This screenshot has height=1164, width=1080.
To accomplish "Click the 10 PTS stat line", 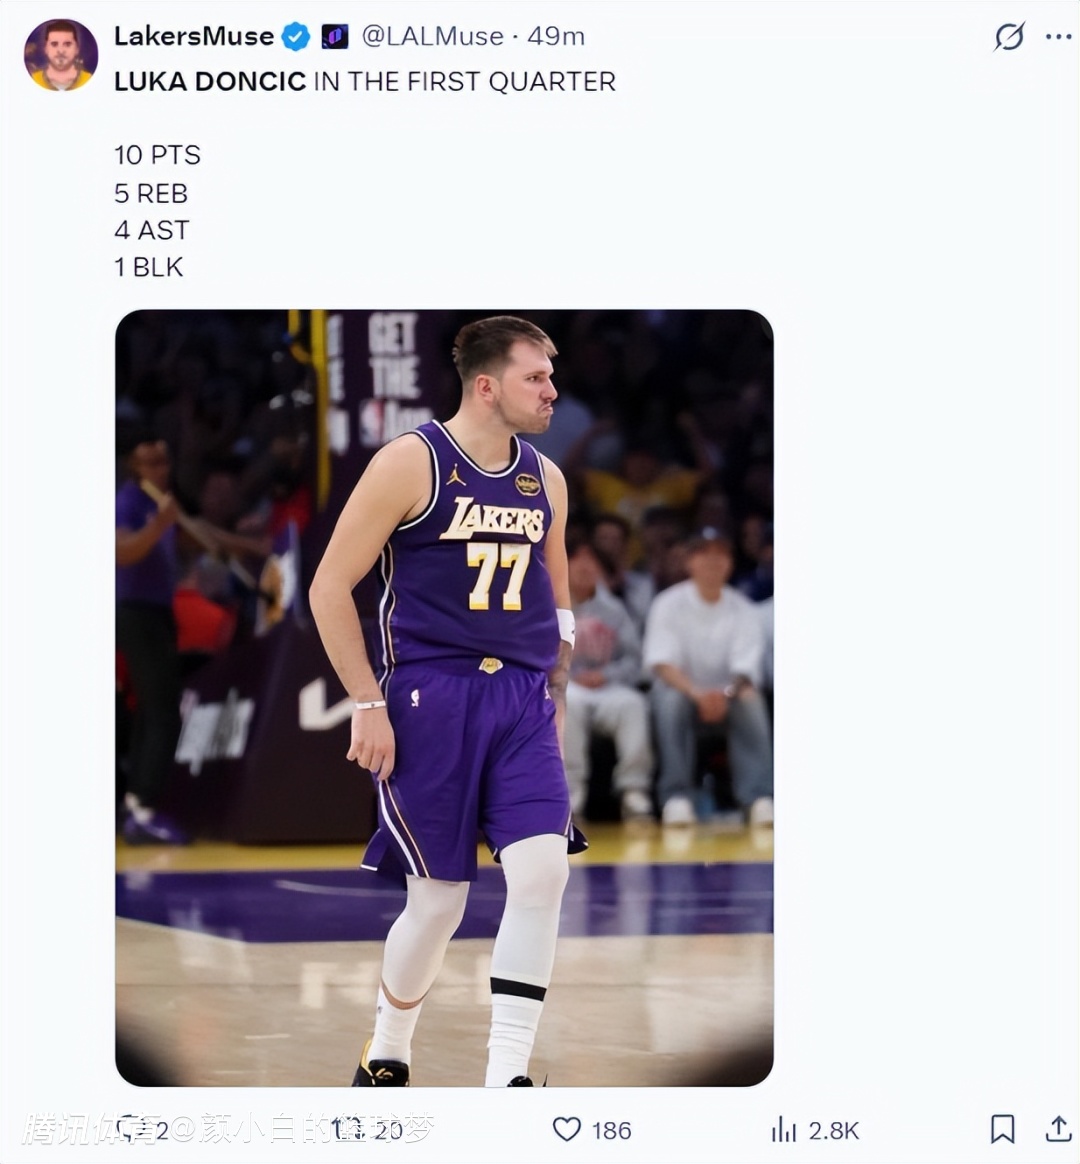I will [x=157, y=155].
